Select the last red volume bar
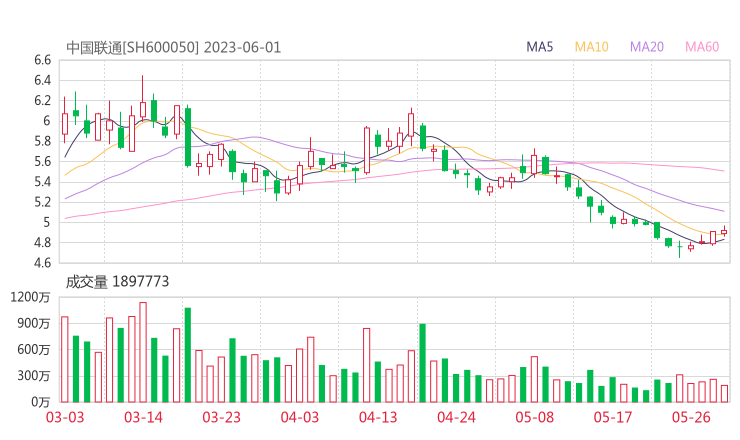740x440 pixels. (724, 394)
